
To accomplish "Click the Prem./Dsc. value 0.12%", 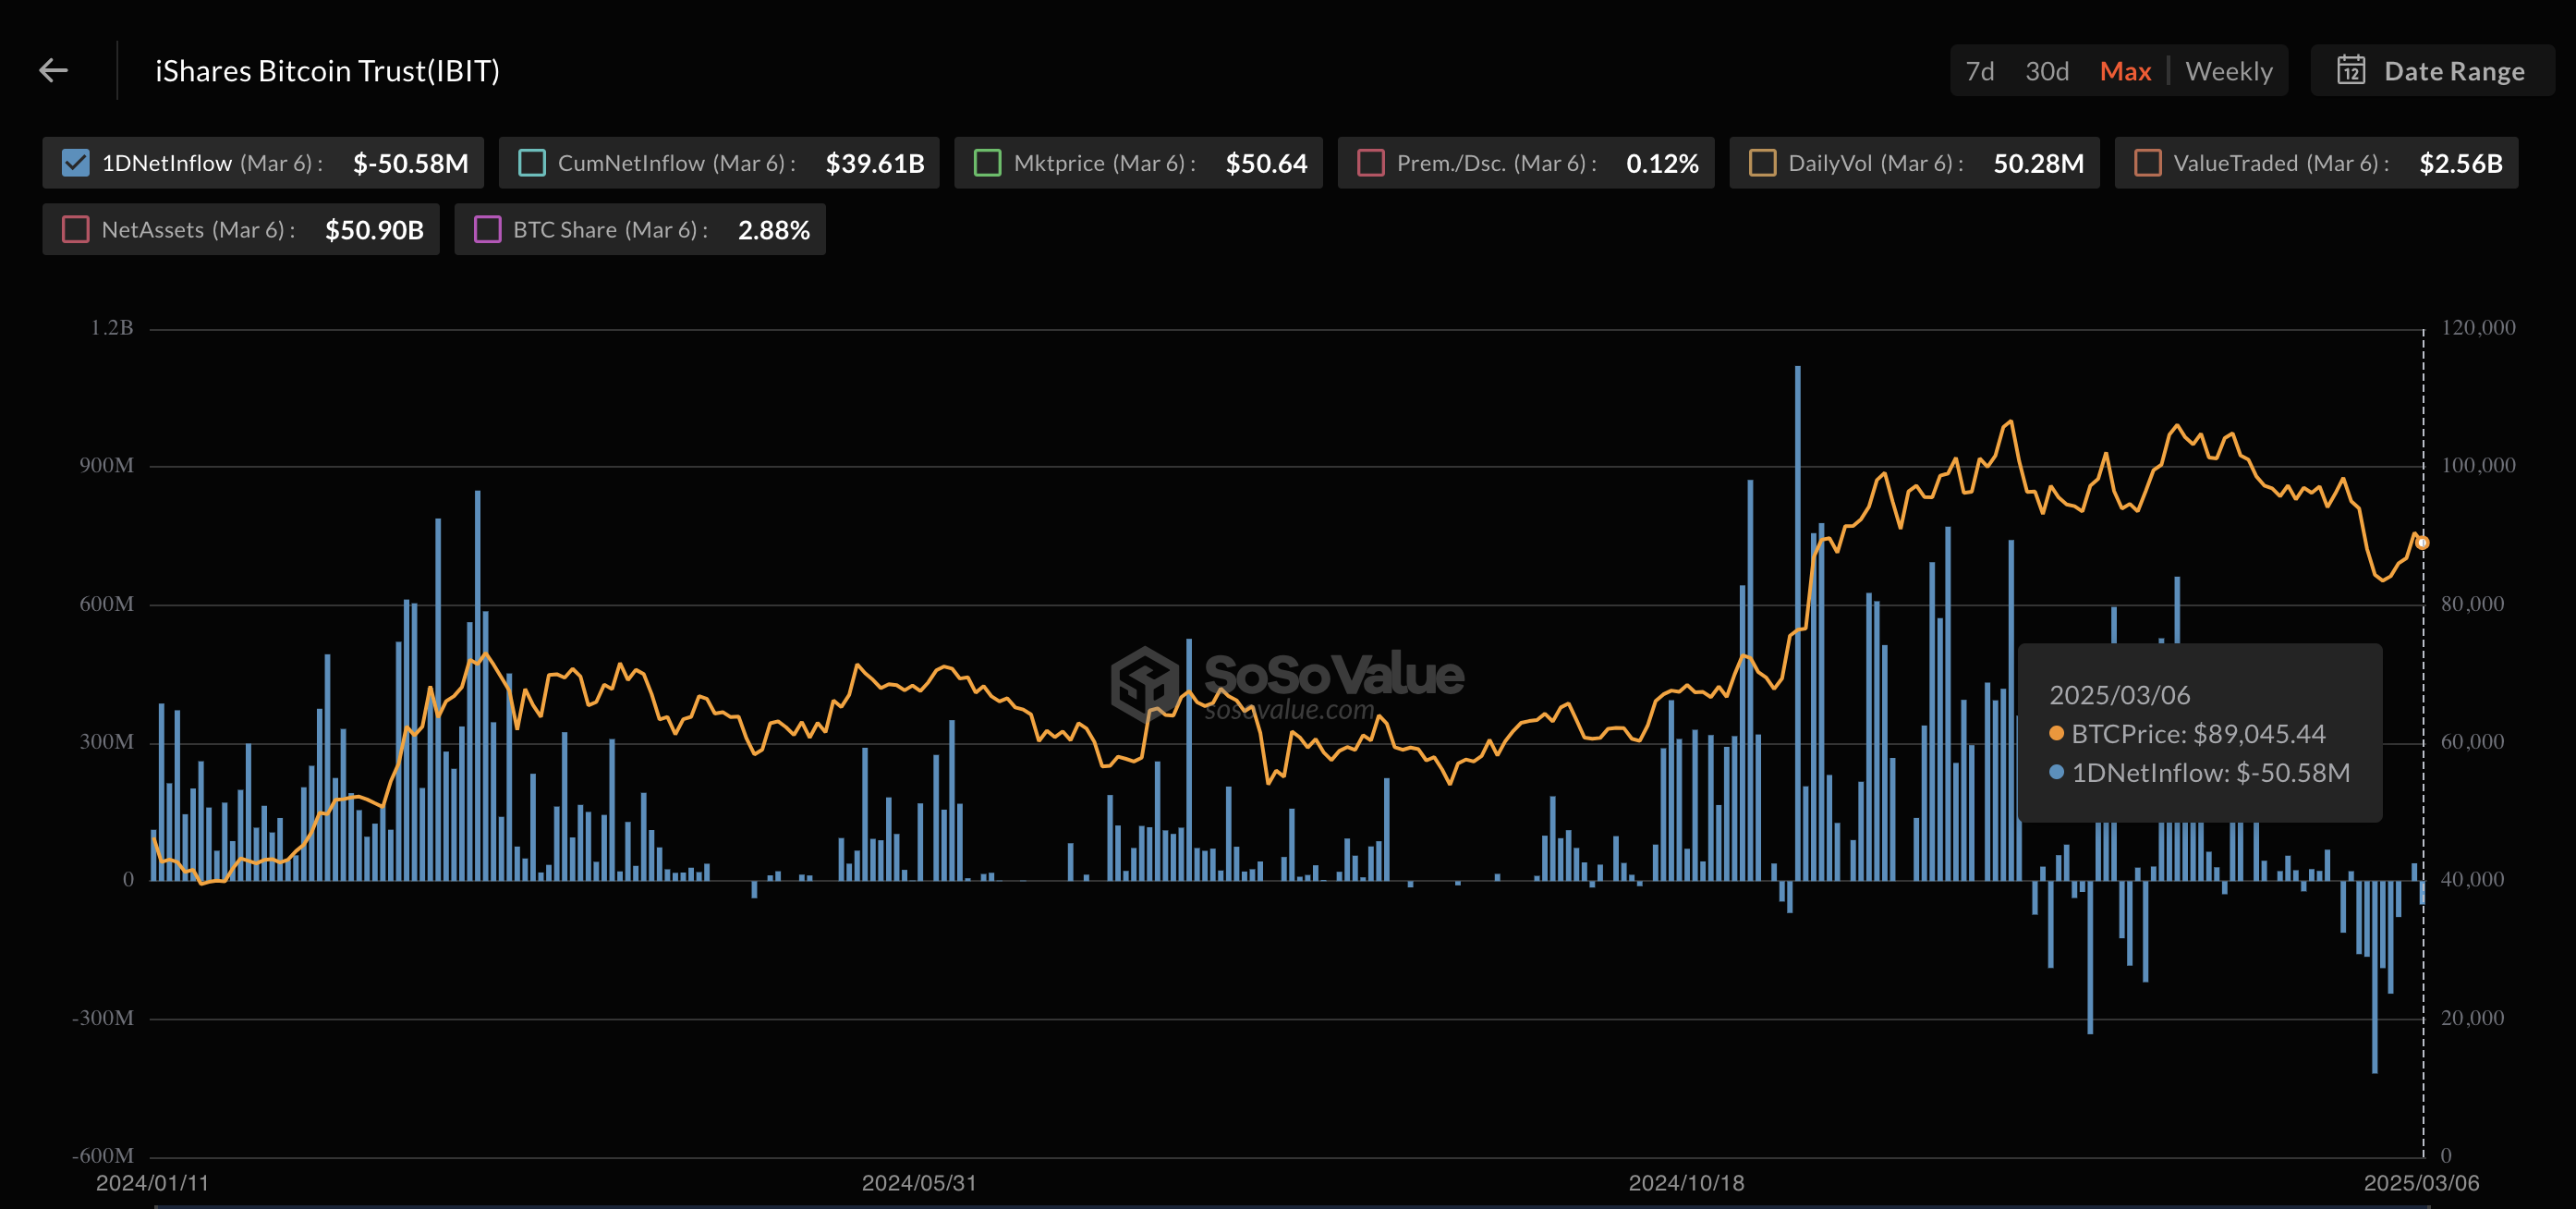I will tap(1662, 163).
